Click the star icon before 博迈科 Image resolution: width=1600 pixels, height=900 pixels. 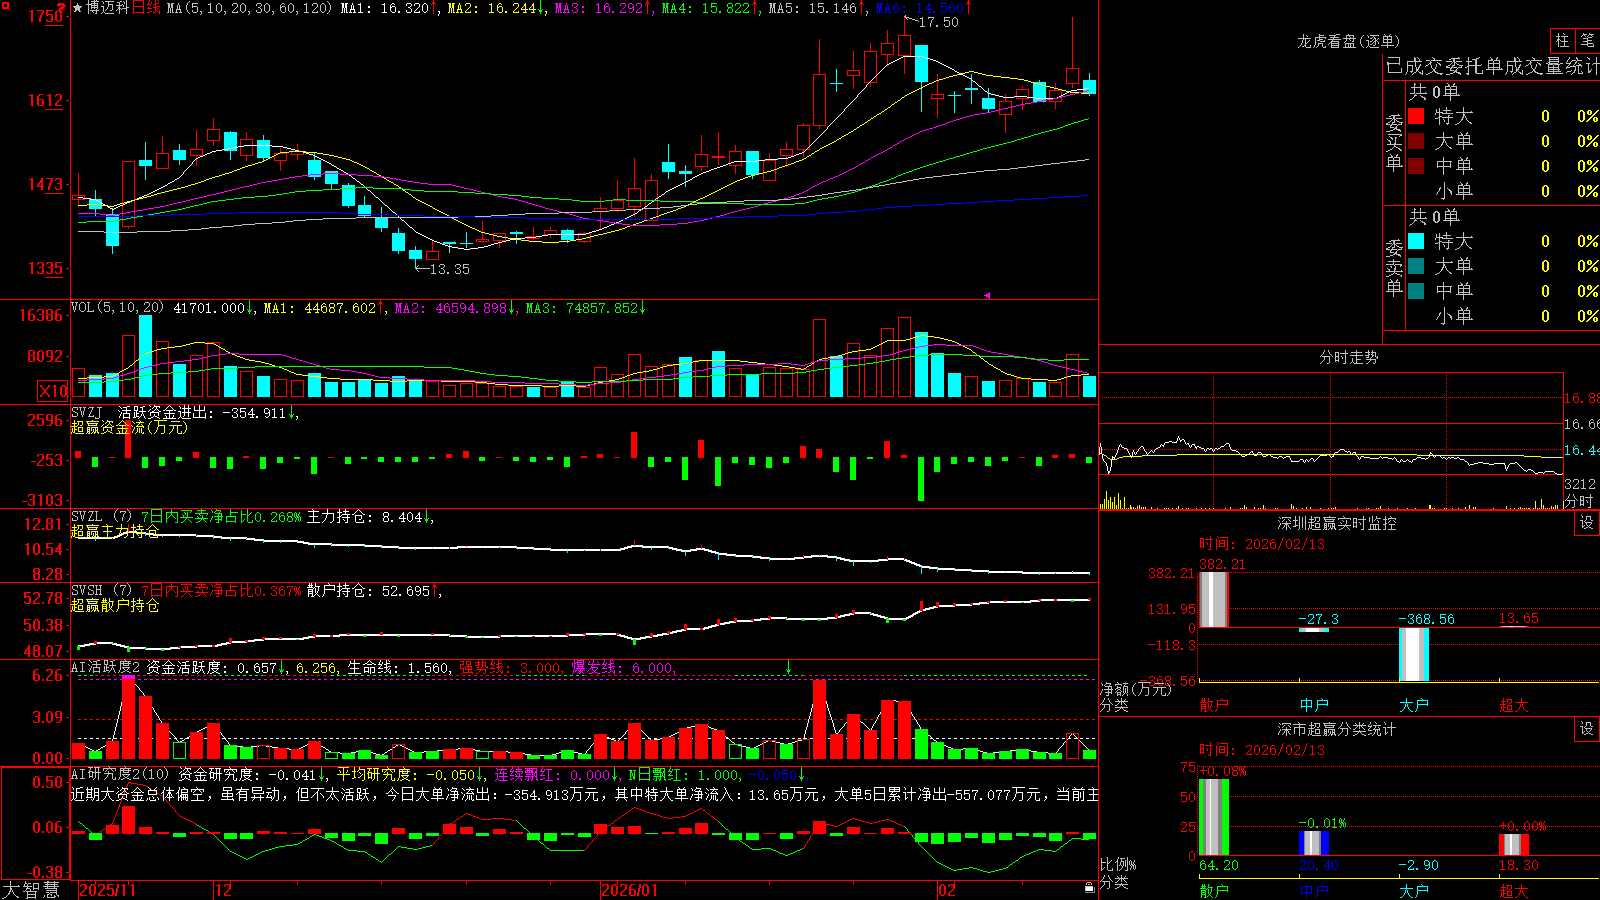pos(77,8)
